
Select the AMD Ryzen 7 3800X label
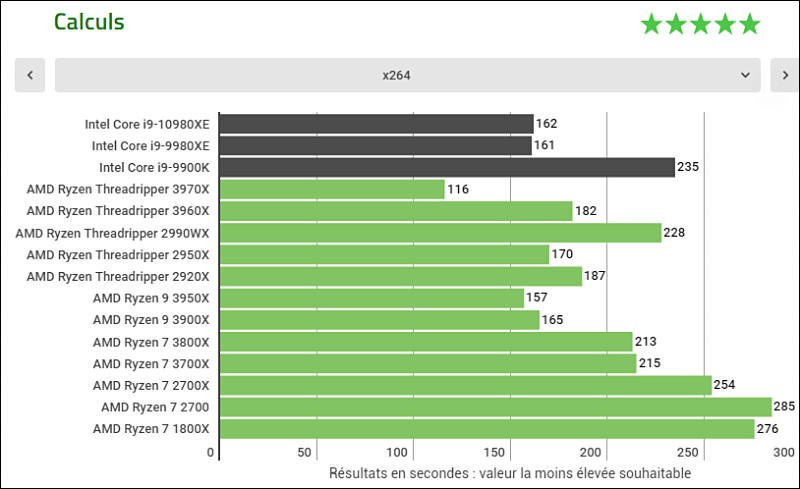[x=151, y=343]
